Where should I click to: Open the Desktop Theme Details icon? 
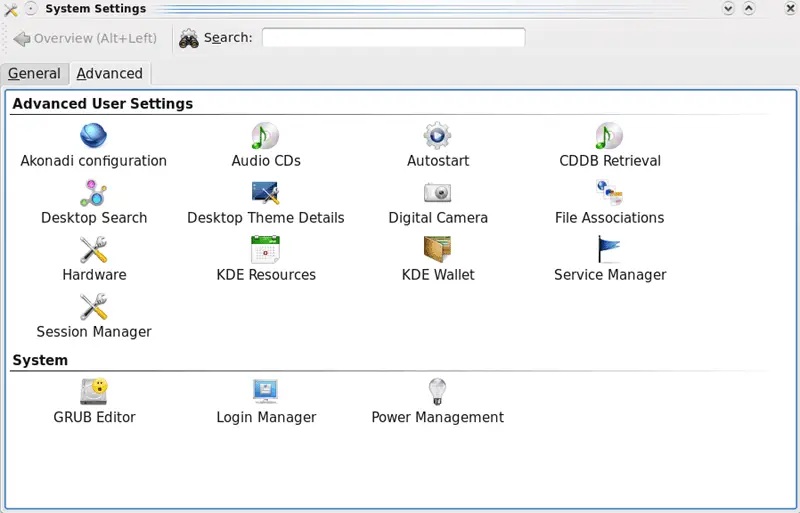coord(265,193)
